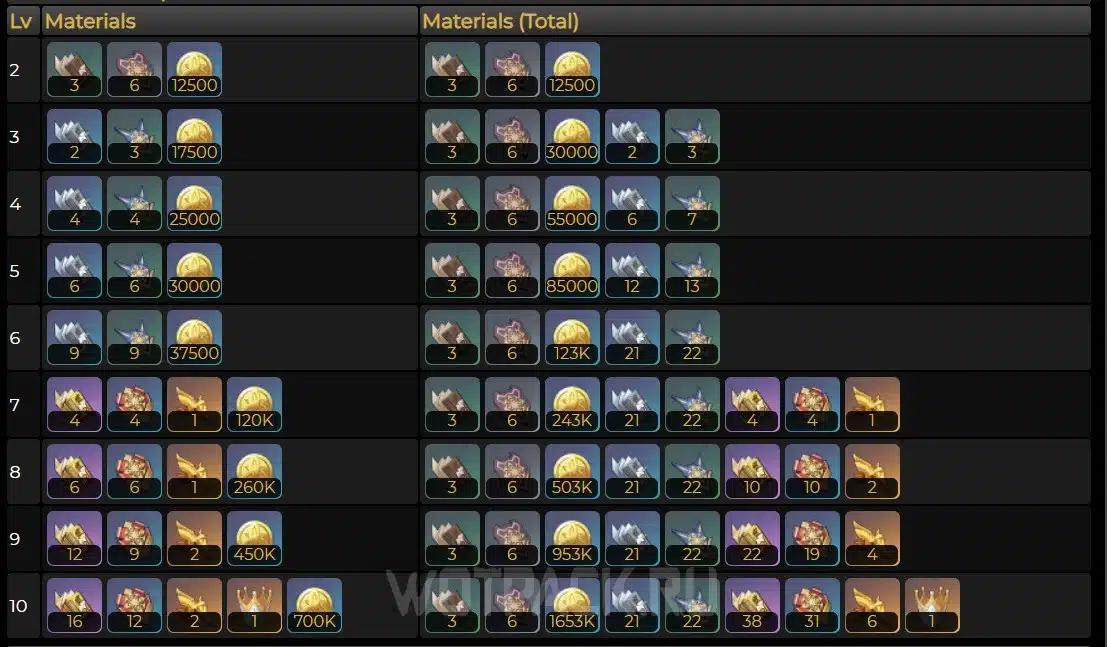Select the 1653K coin icon in level 10 totals
This screenshot has height=647, width=1107.
(x=572, y=605)
